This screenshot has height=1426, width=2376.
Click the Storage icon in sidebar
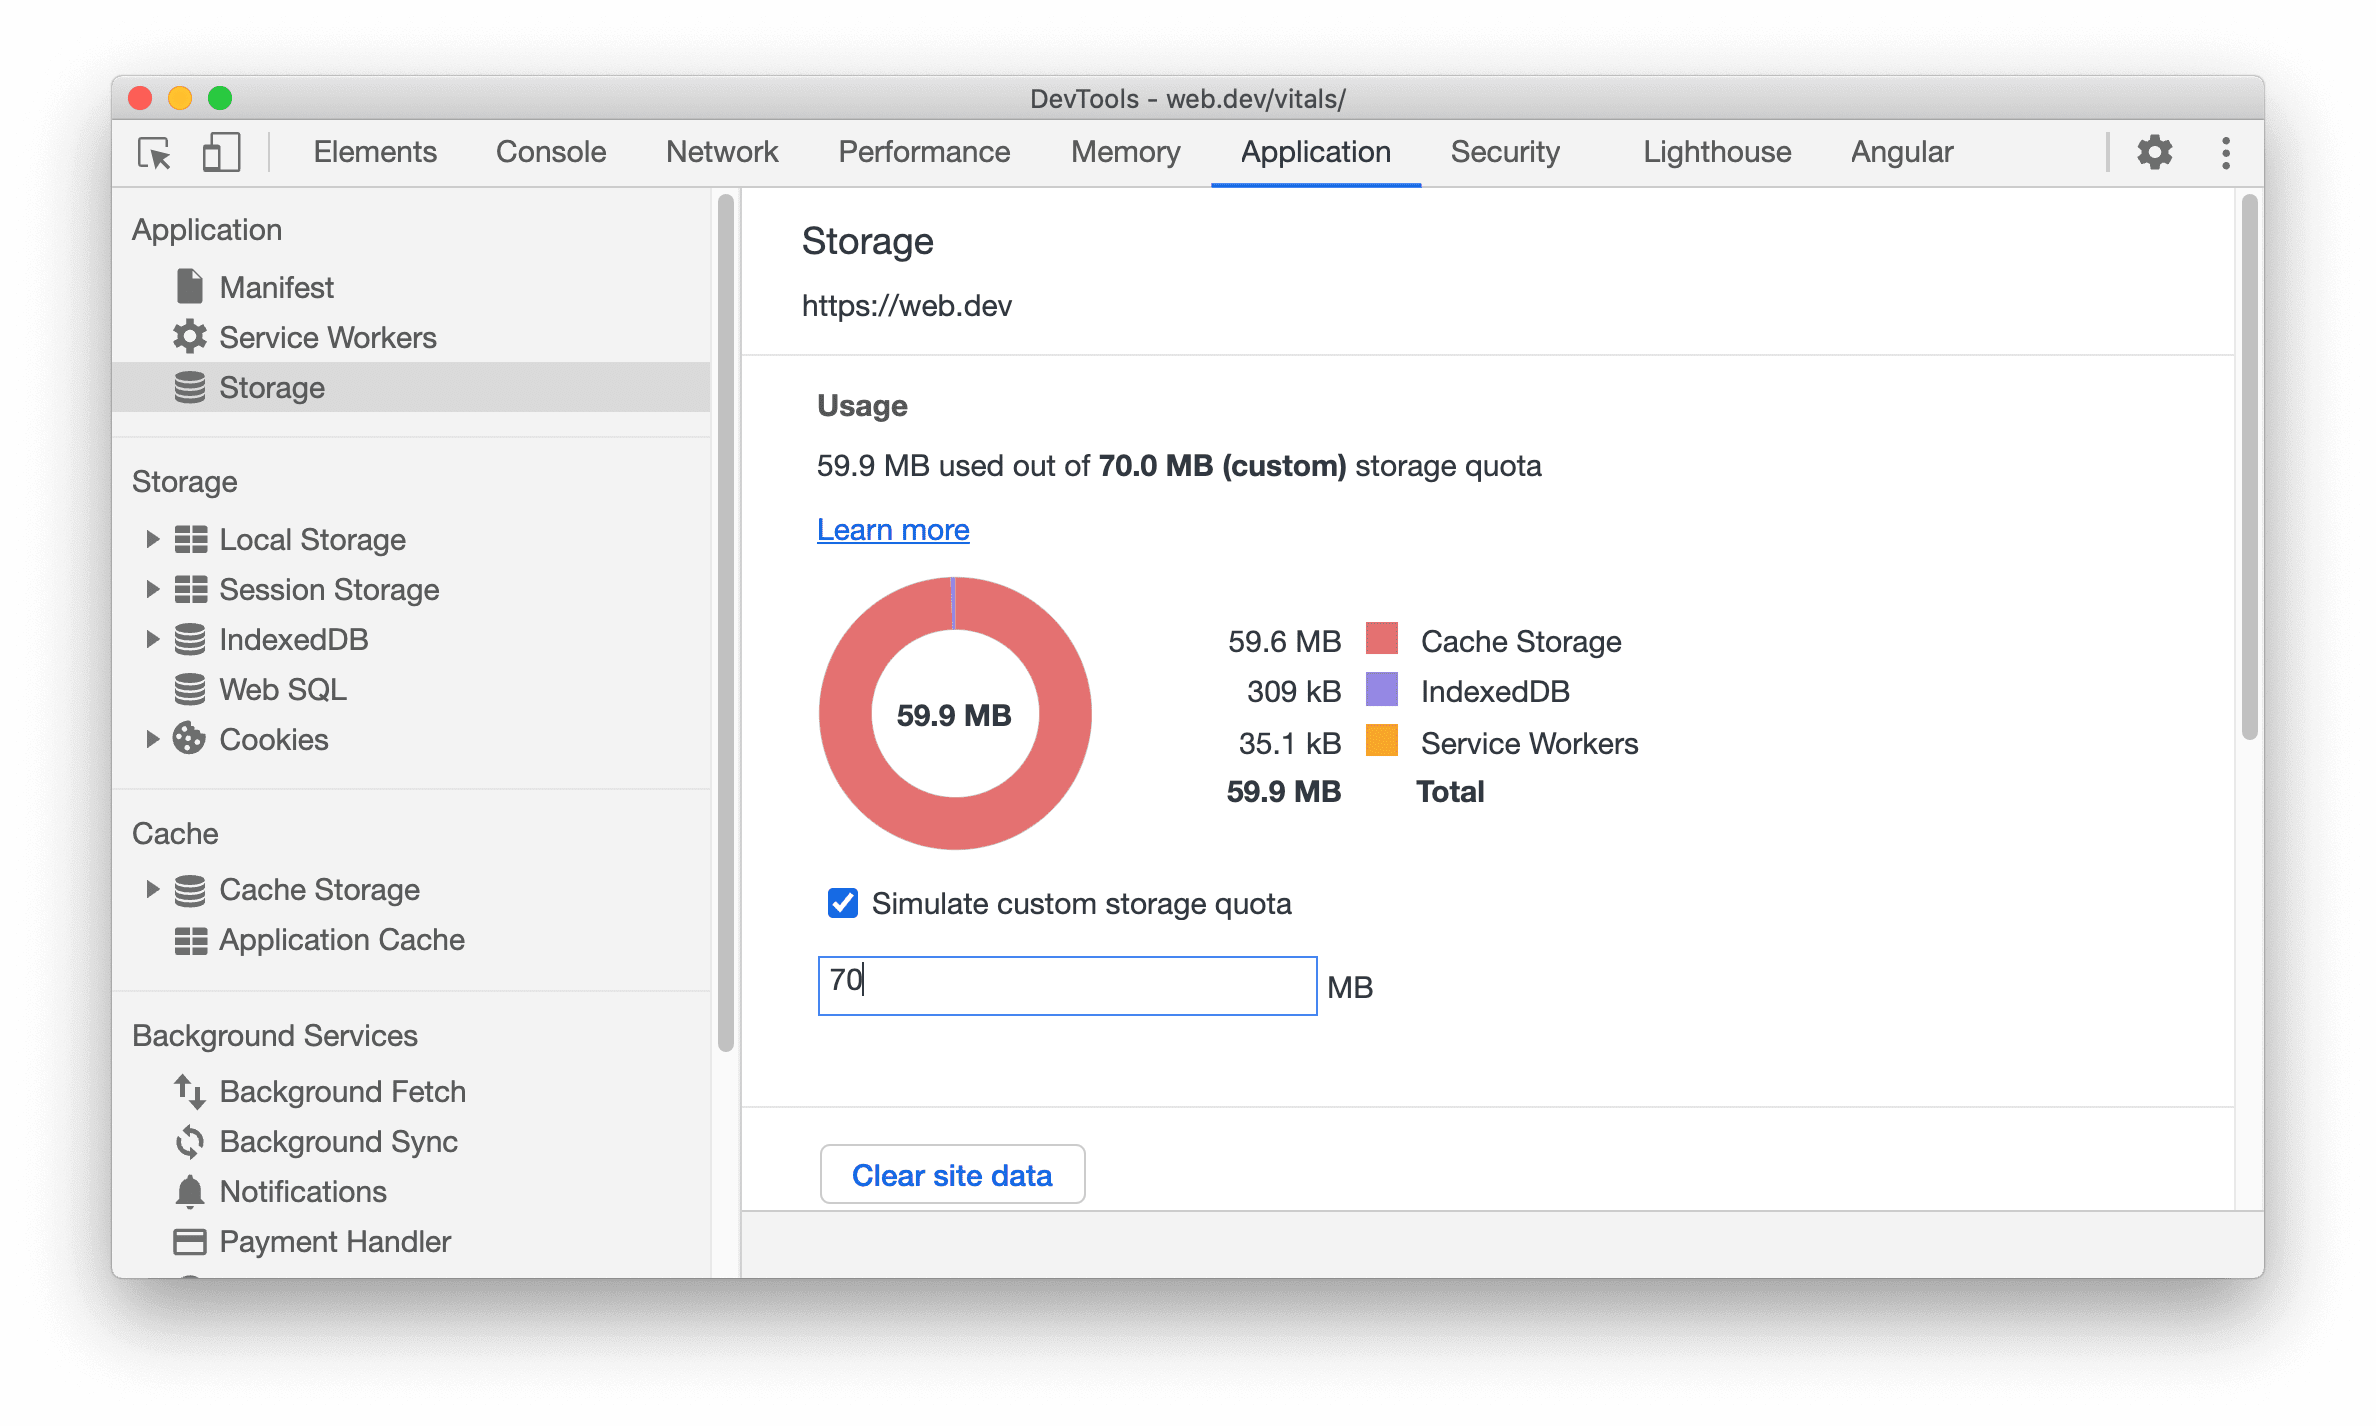188,387
